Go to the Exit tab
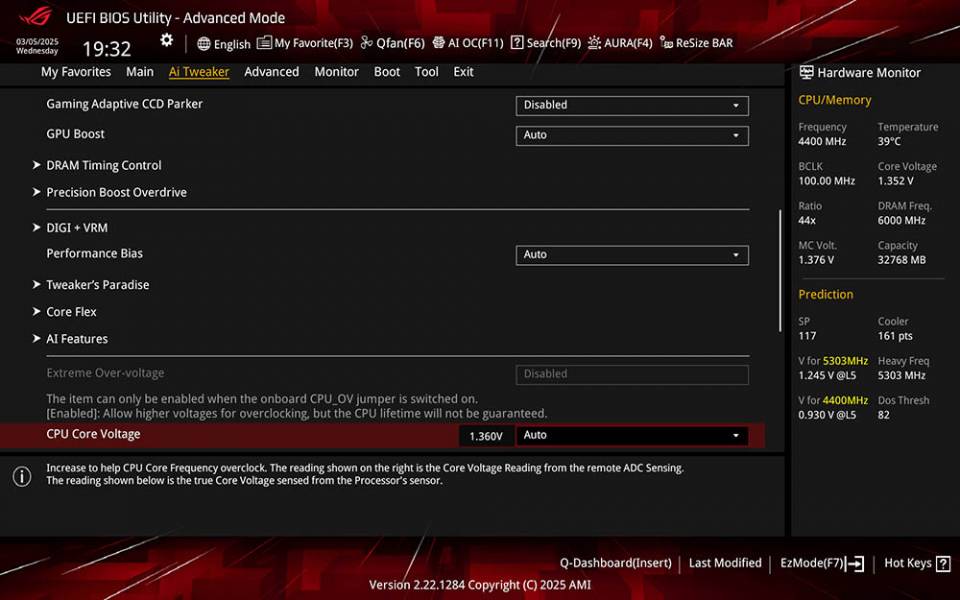 [x=463, y=72]
